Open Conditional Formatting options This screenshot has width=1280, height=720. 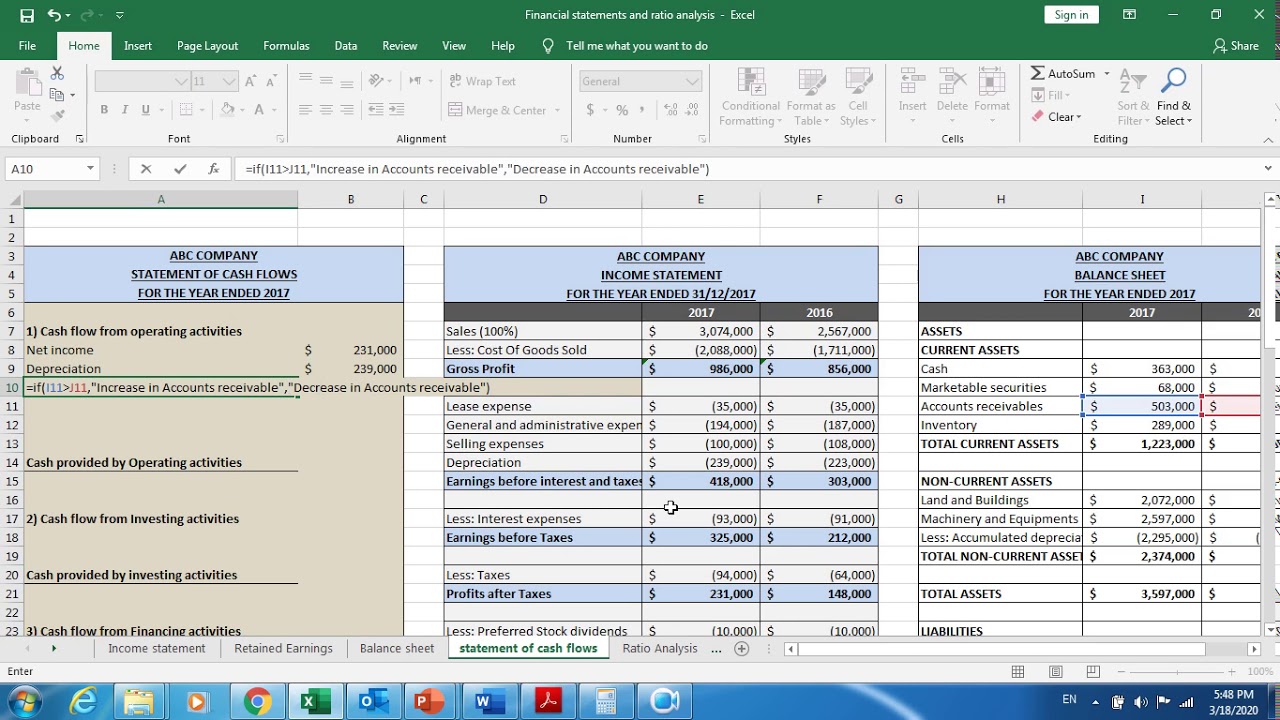(x=751, y=97)
